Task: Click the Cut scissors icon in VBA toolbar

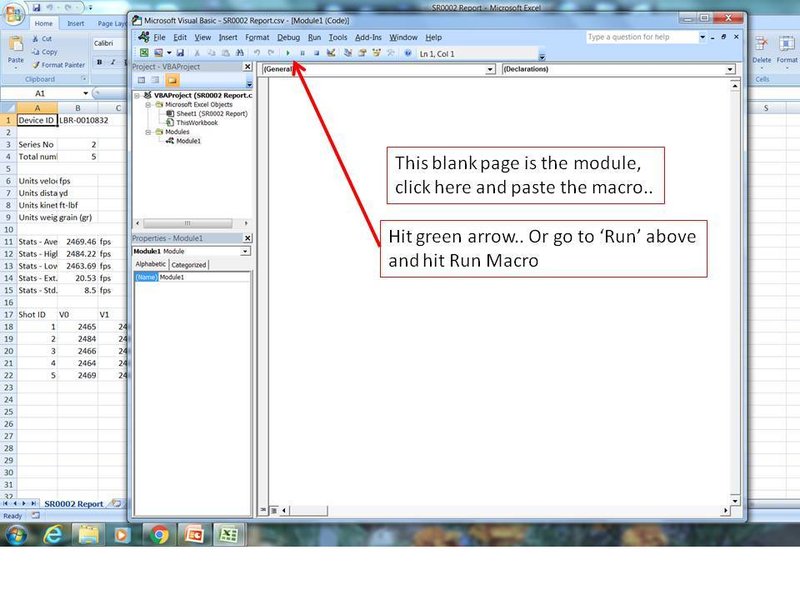Action: [x=197, y=53]
